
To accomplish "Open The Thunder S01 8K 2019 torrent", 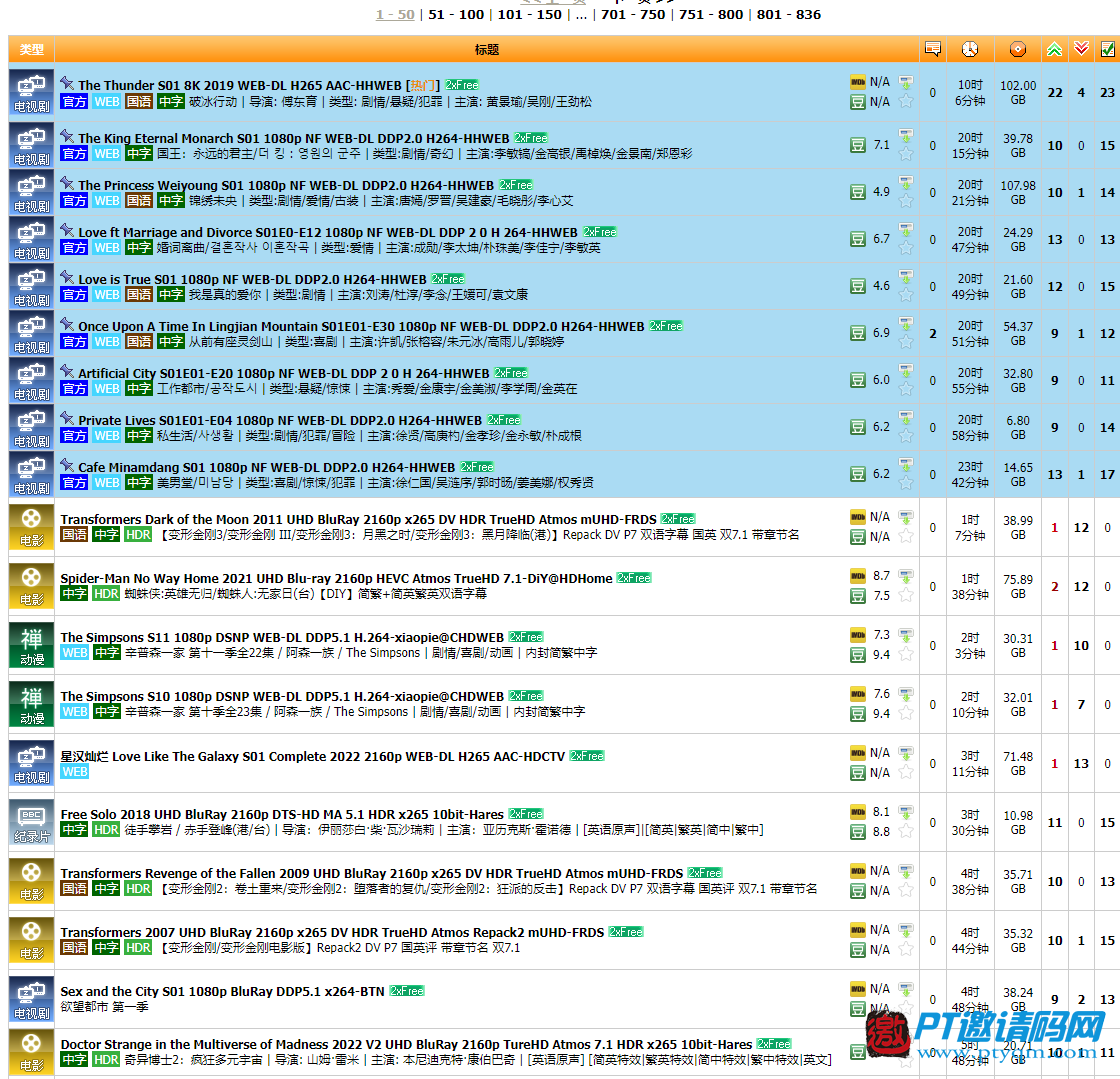I will pos(240,85).
